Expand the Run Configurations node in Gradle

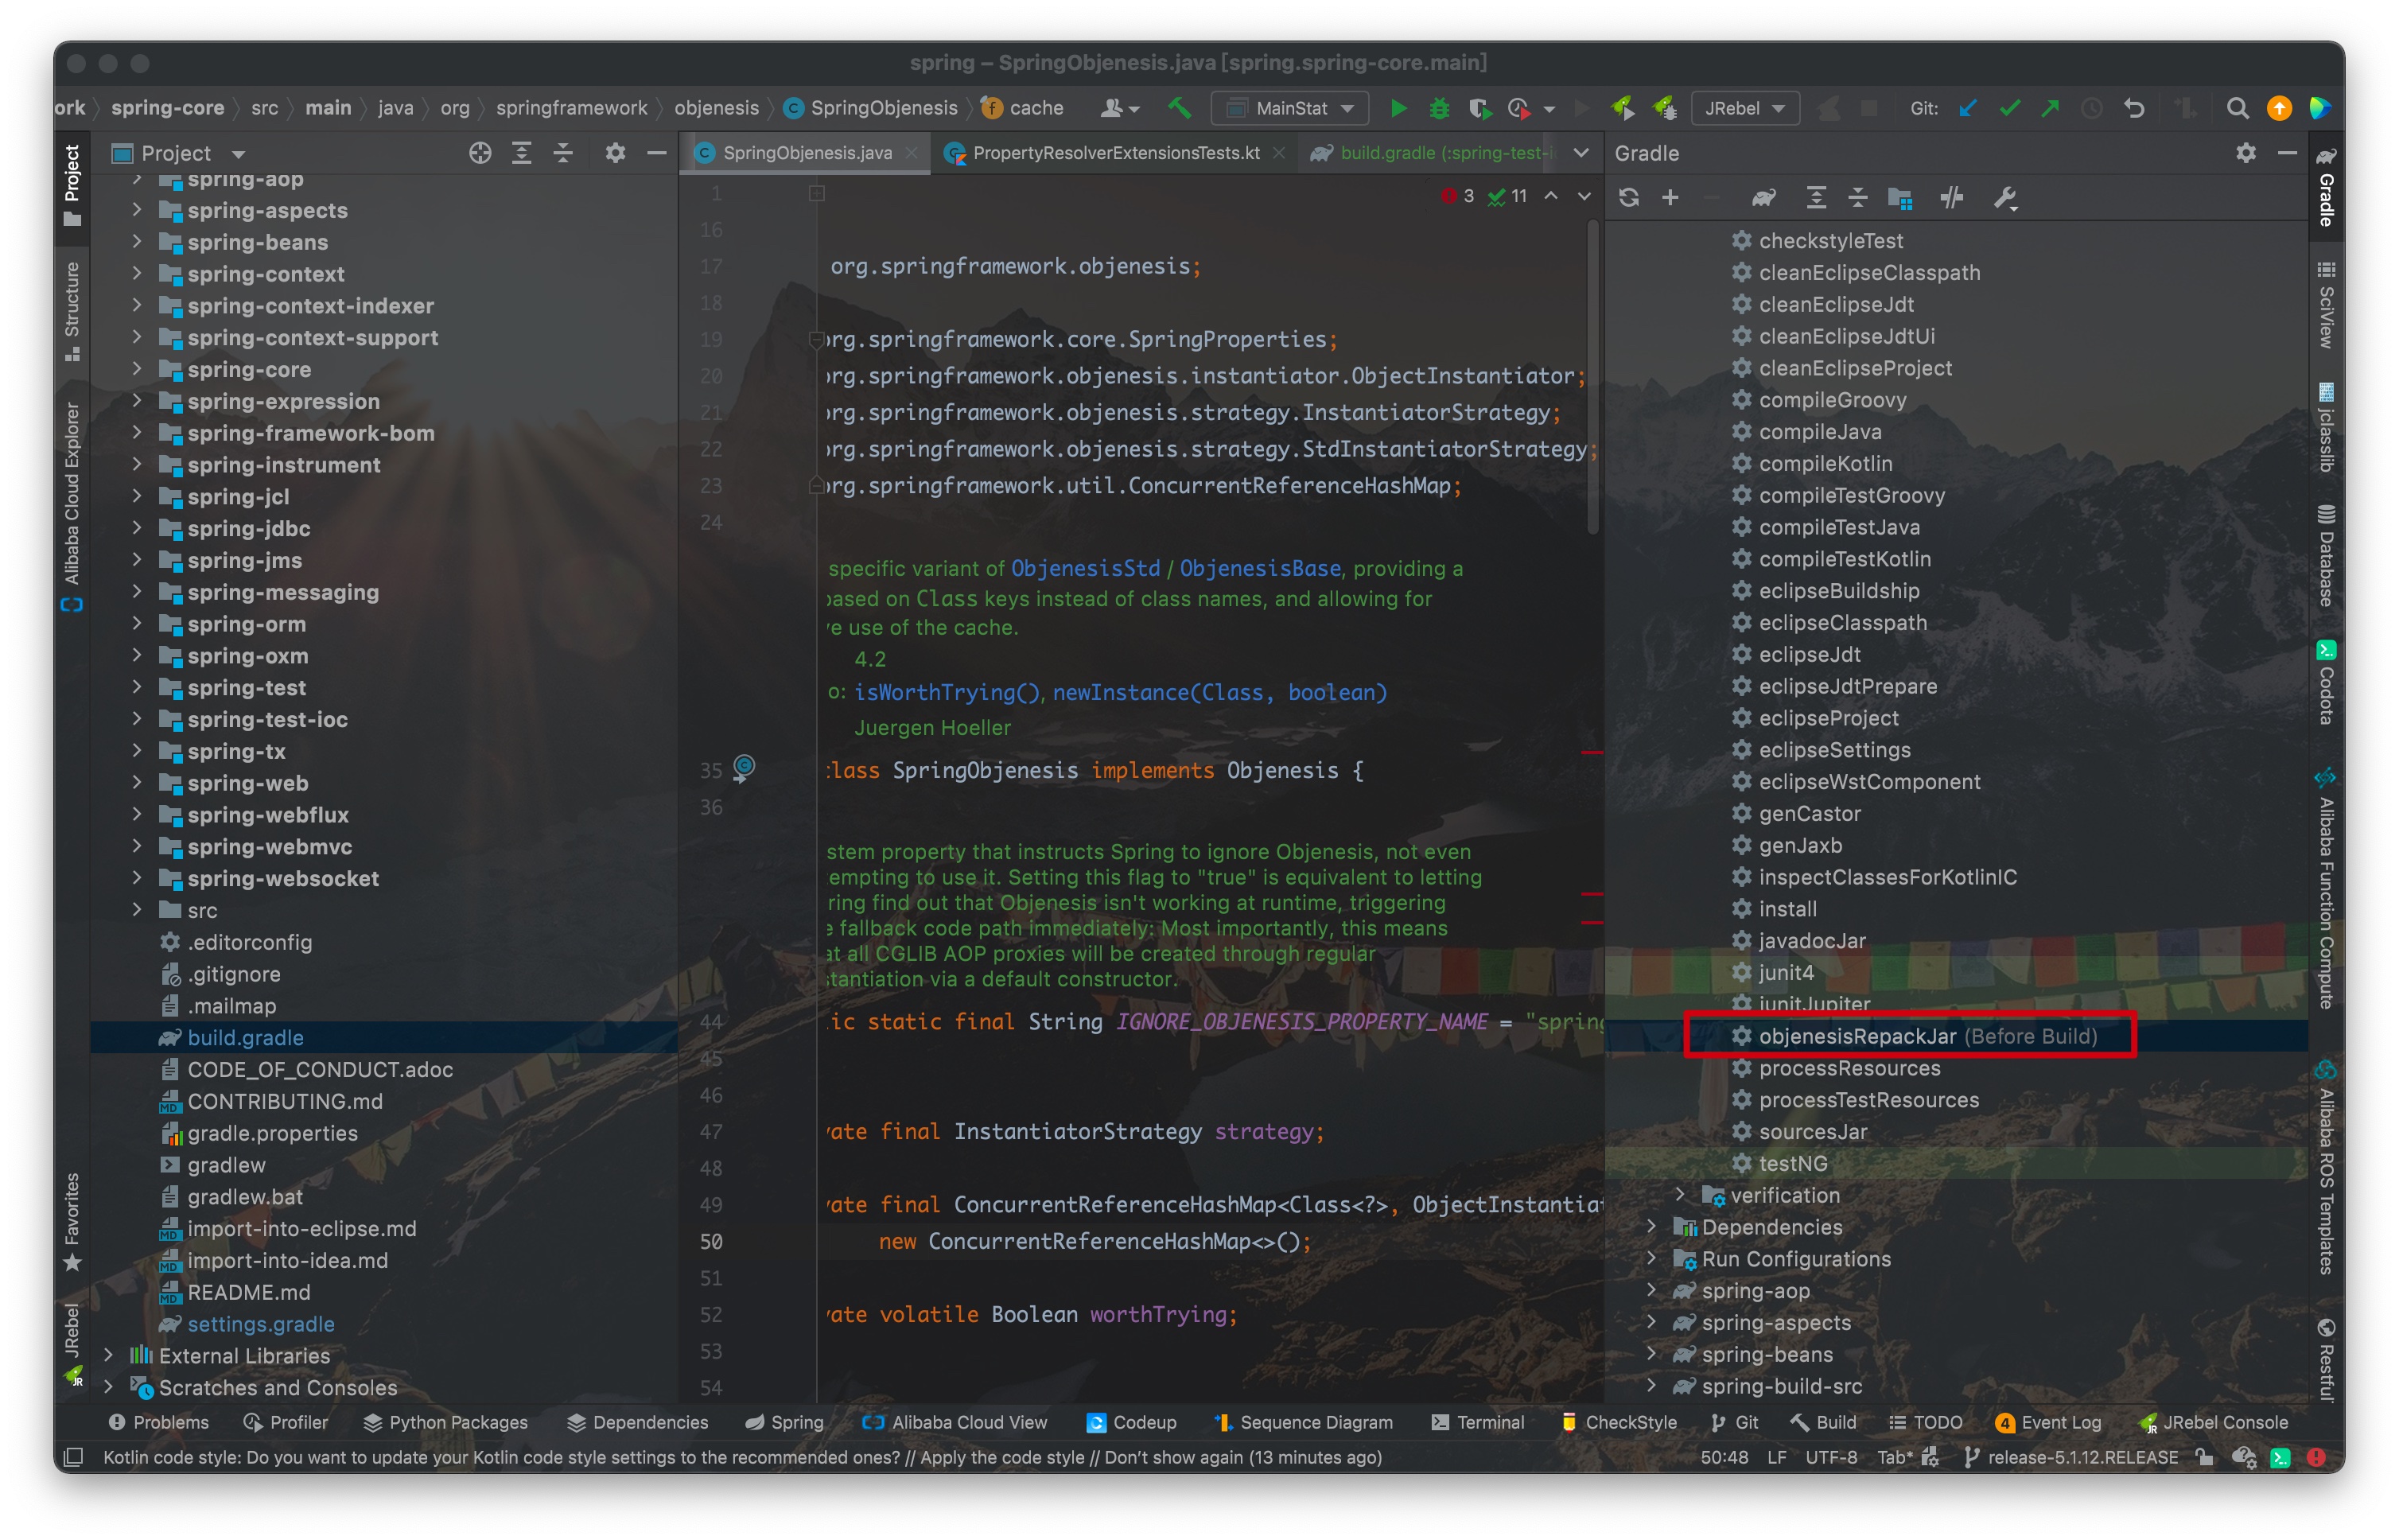click(x=1651, y=1258)
